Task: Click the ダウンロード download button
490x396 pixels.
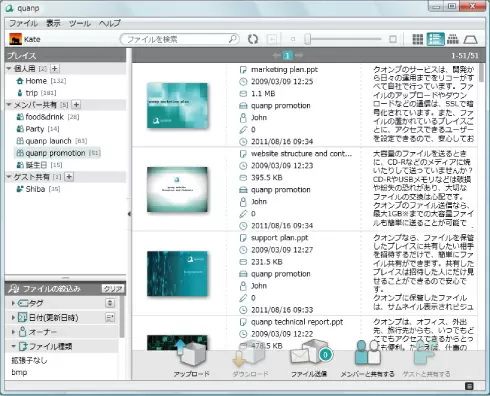Action: (x=250, y=359)
